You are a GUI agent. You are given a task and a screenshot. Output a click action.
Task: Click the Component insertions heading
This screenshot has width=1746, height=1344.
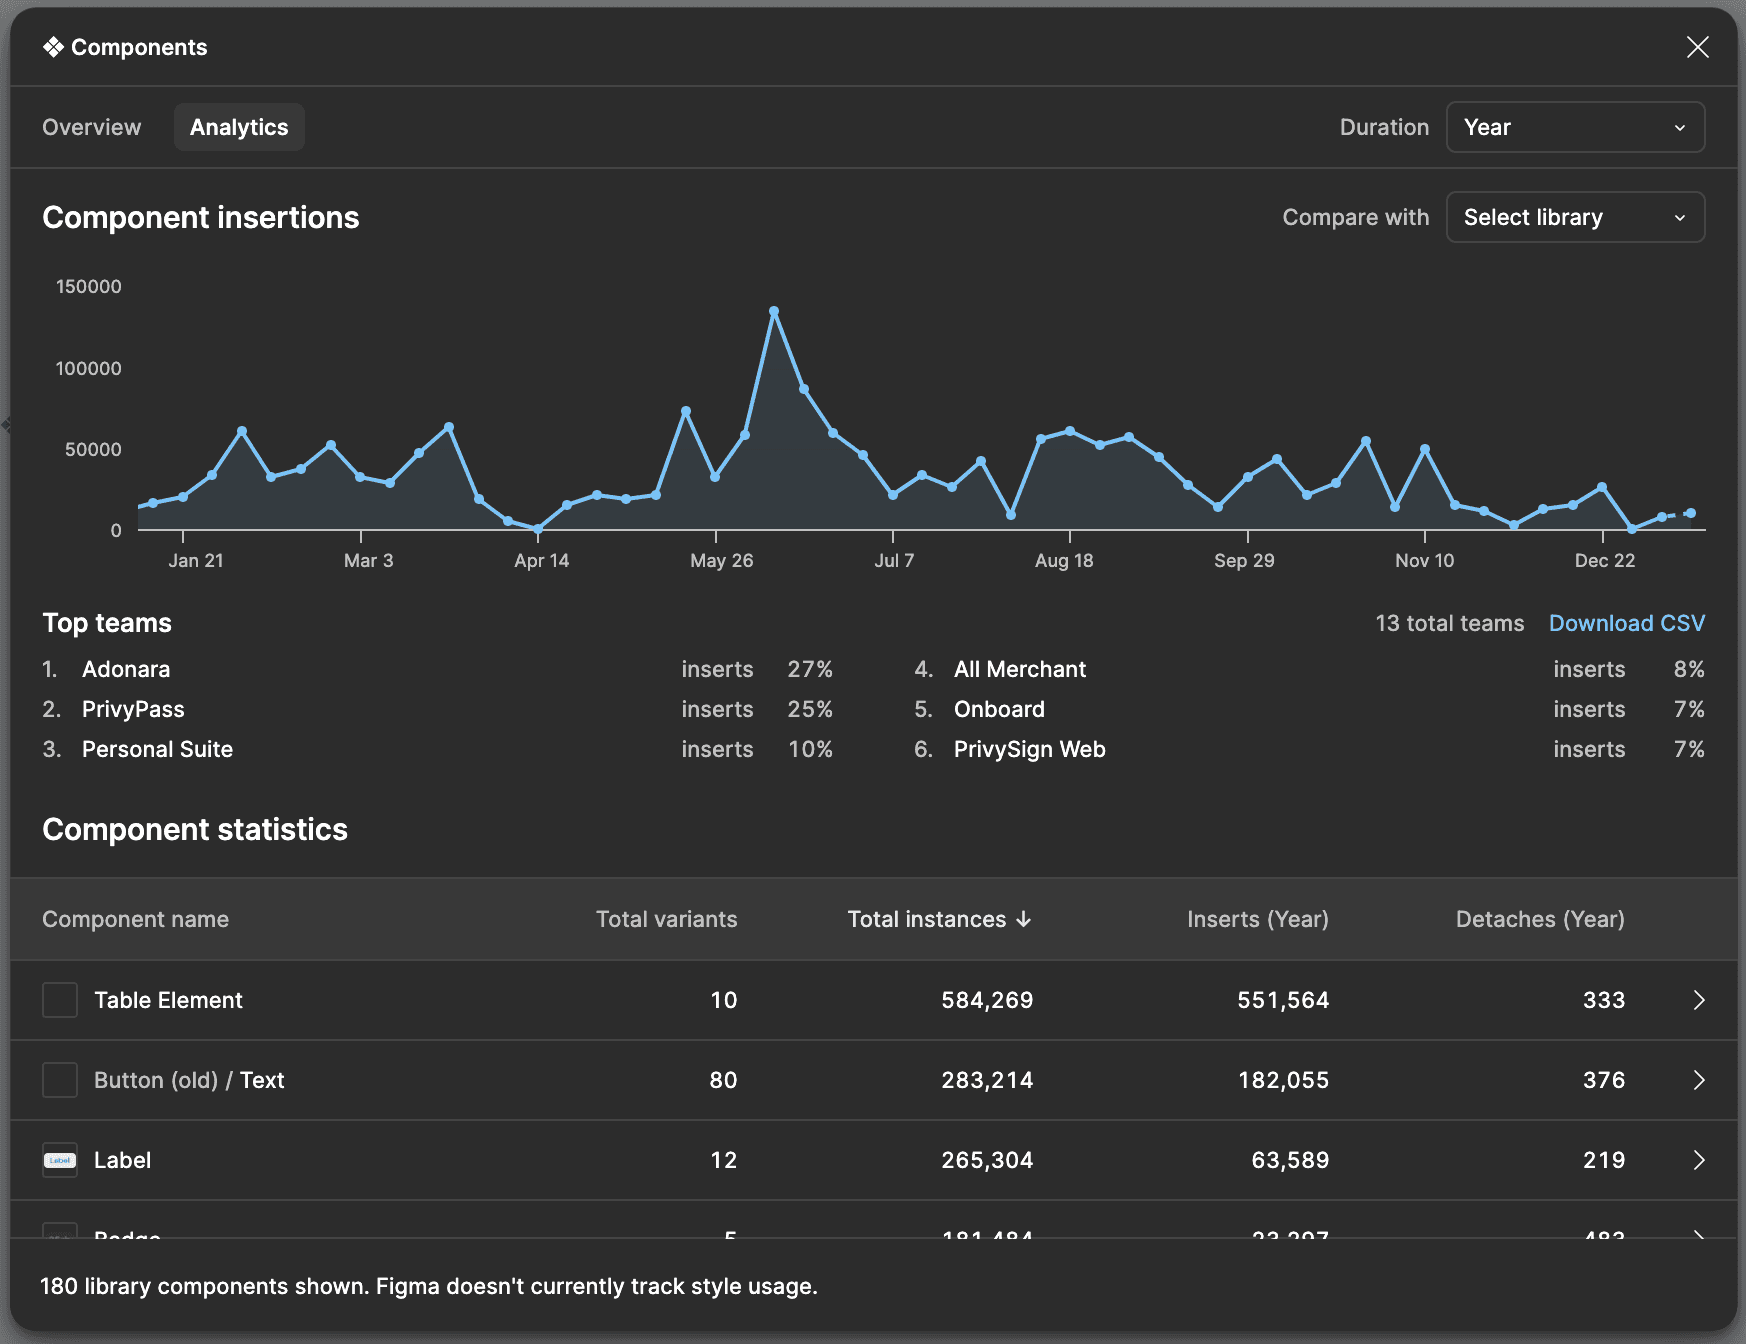point(201,217)
